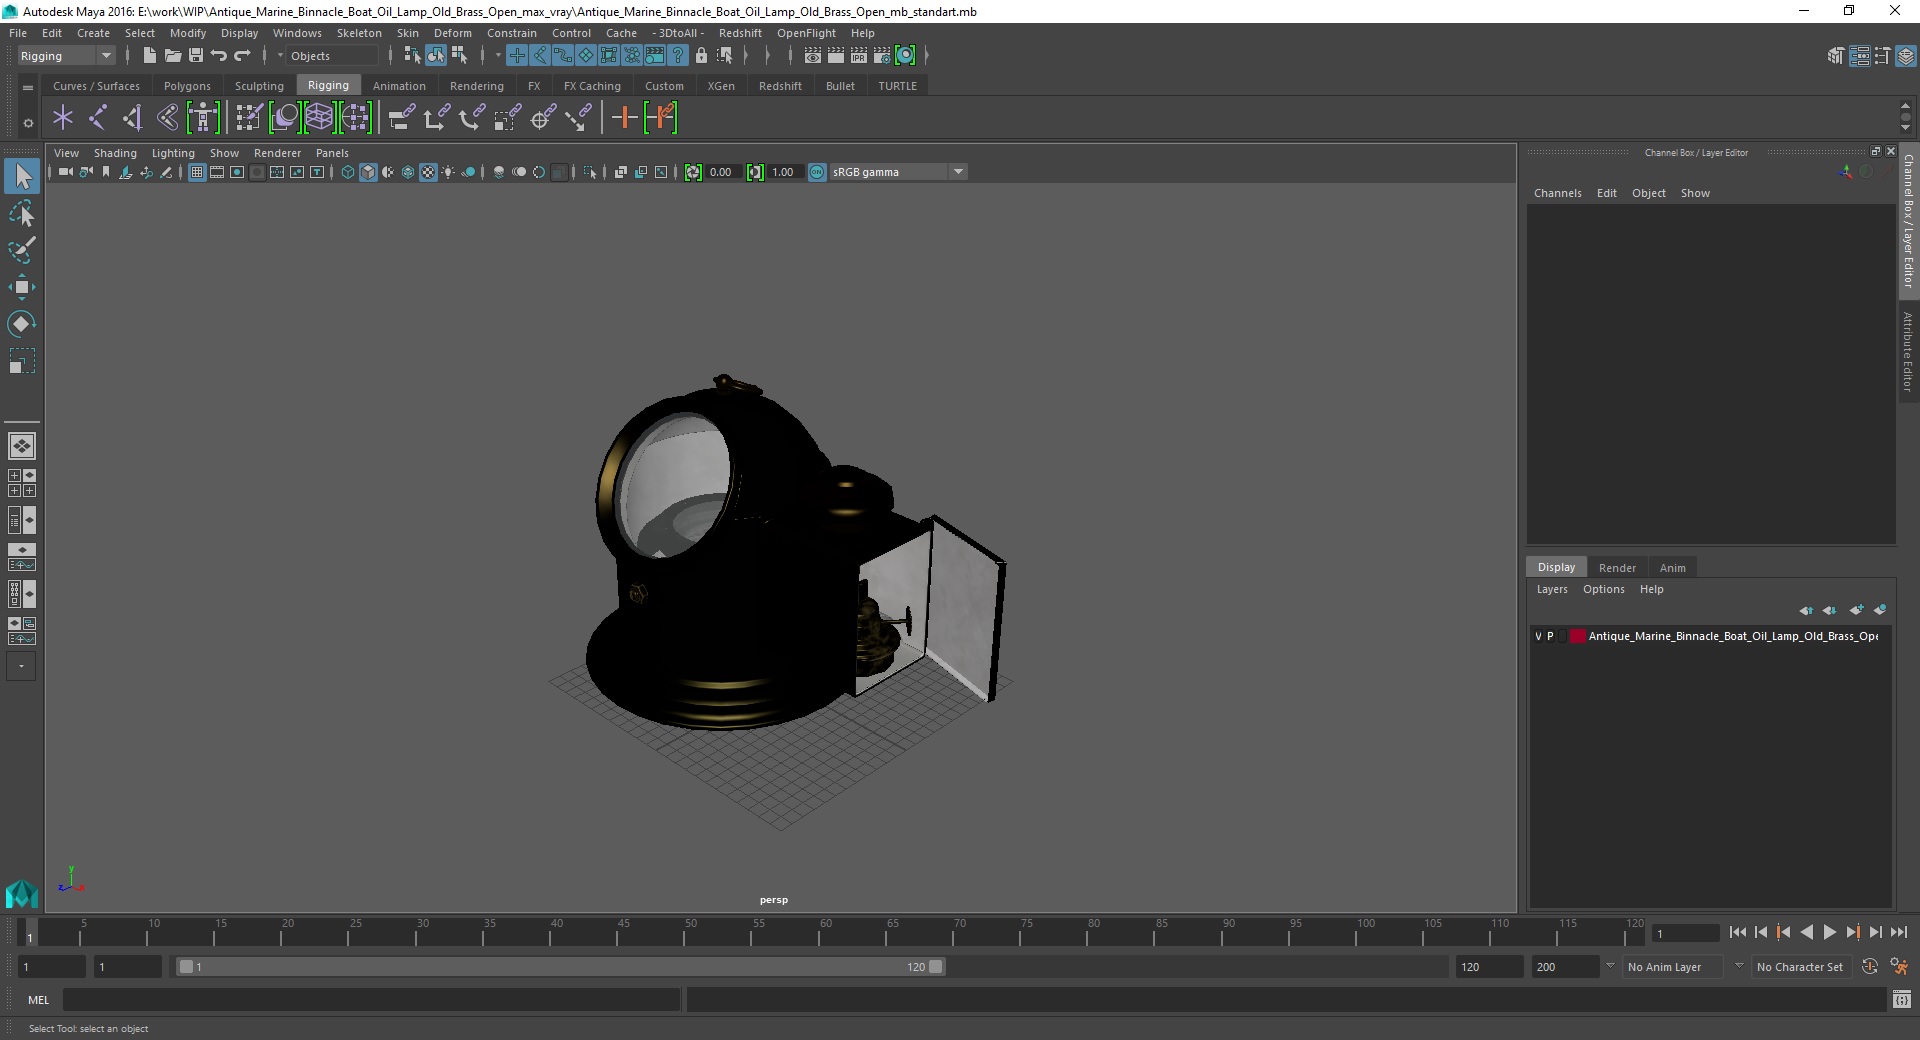Click the playback end time 120 field
The width and height of the screenshot is (1920, 1040).
(1488, 967)
